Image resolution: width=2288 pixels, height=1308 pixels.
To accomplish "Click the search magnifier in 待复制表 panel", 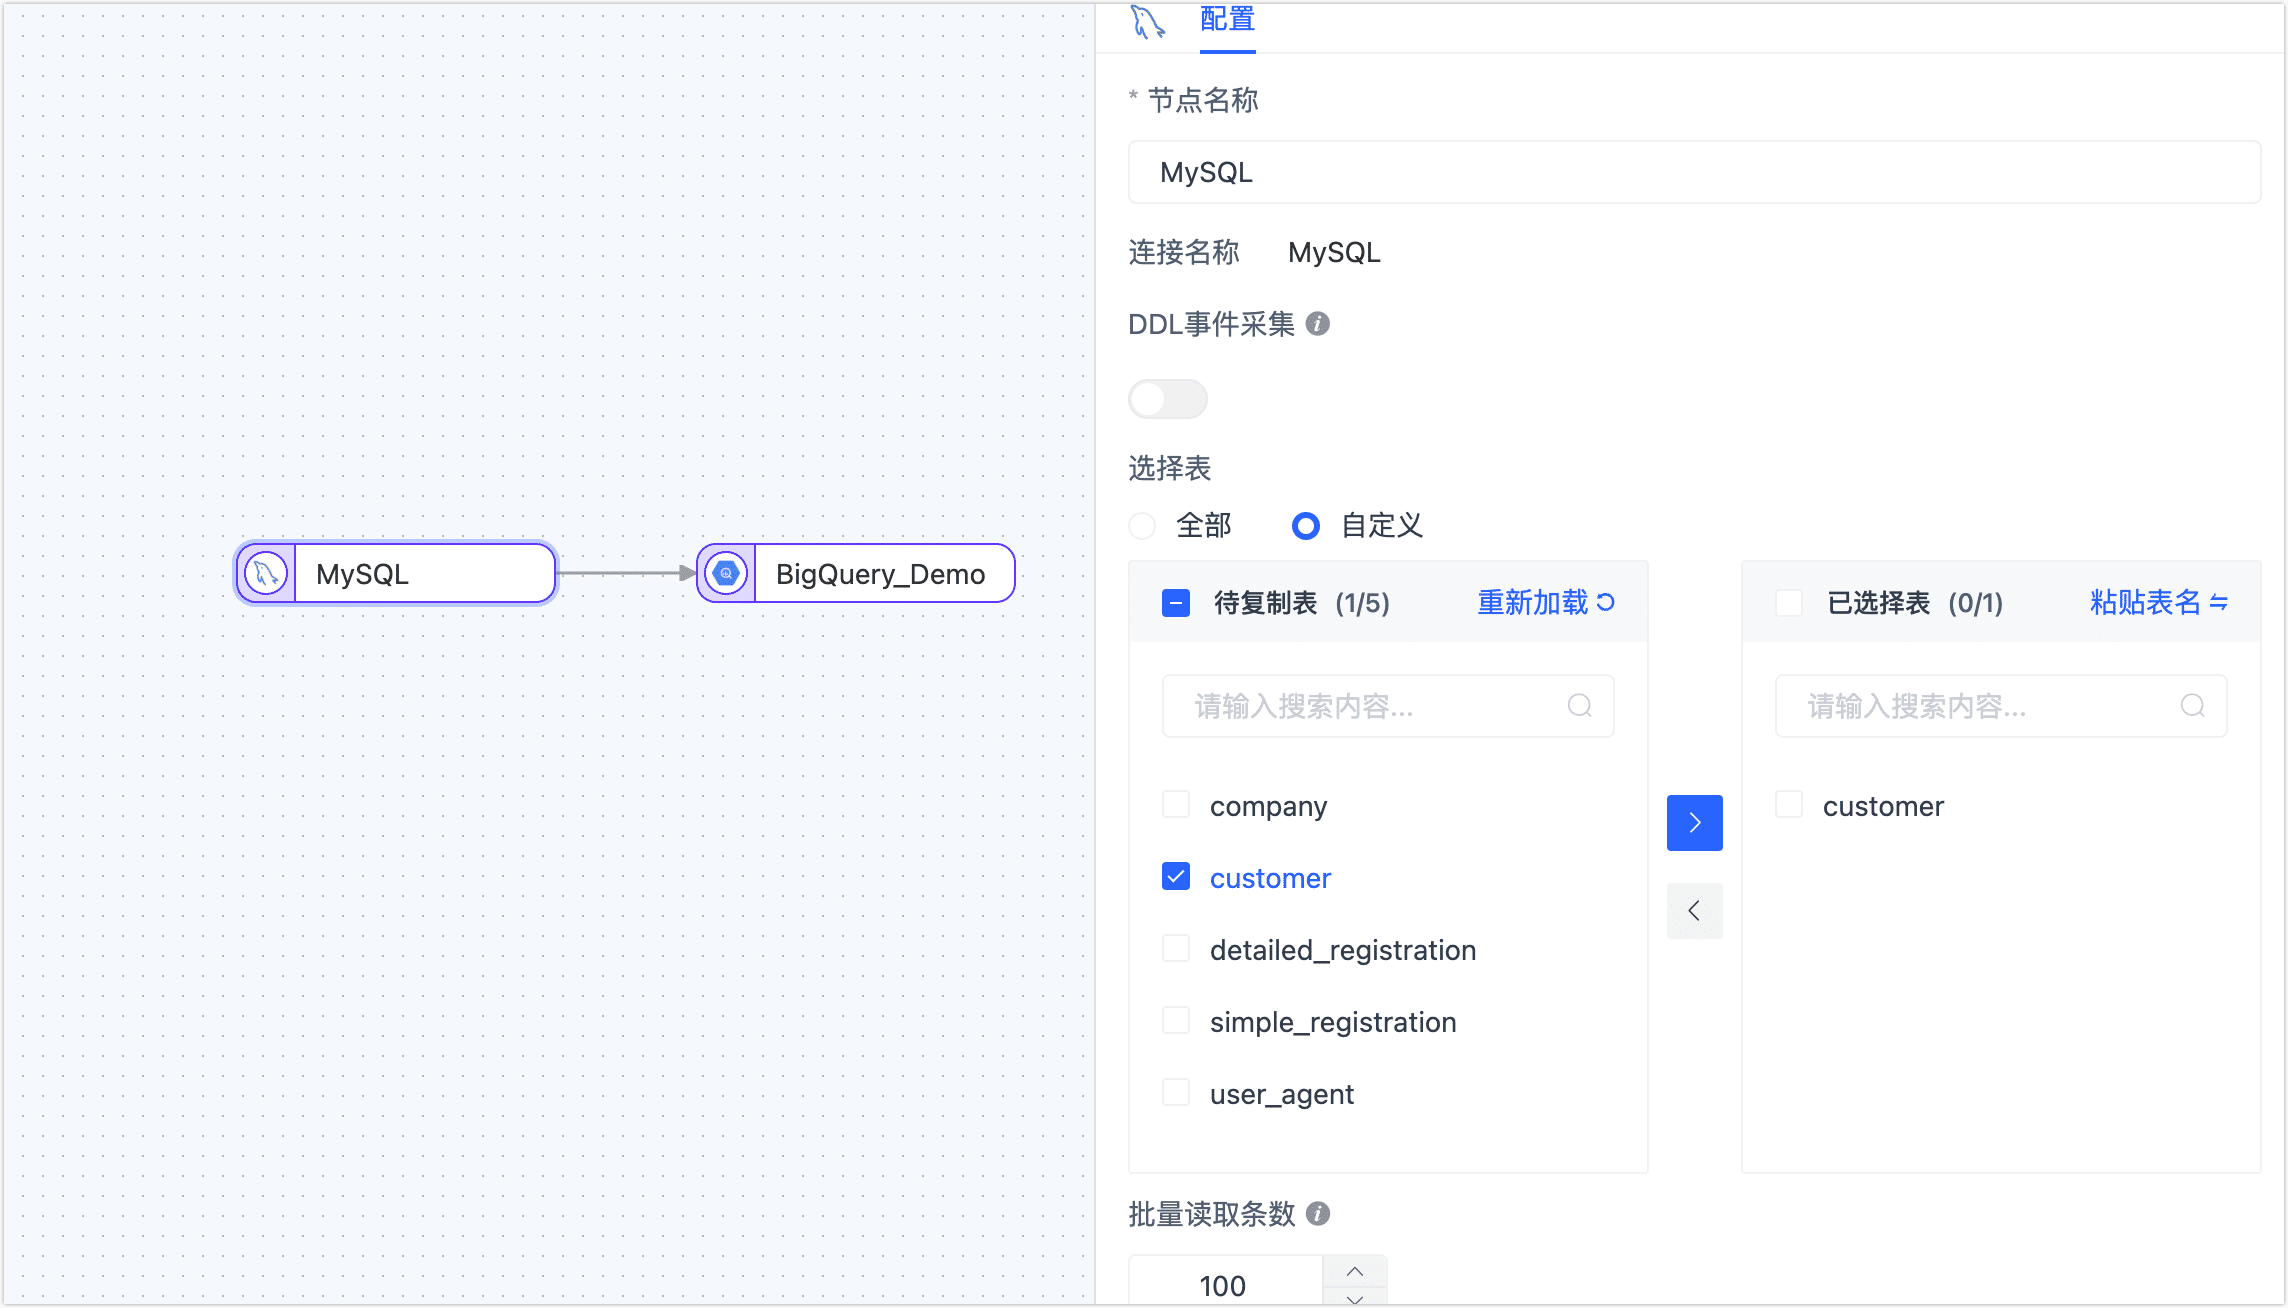I will click(1580, 705).
